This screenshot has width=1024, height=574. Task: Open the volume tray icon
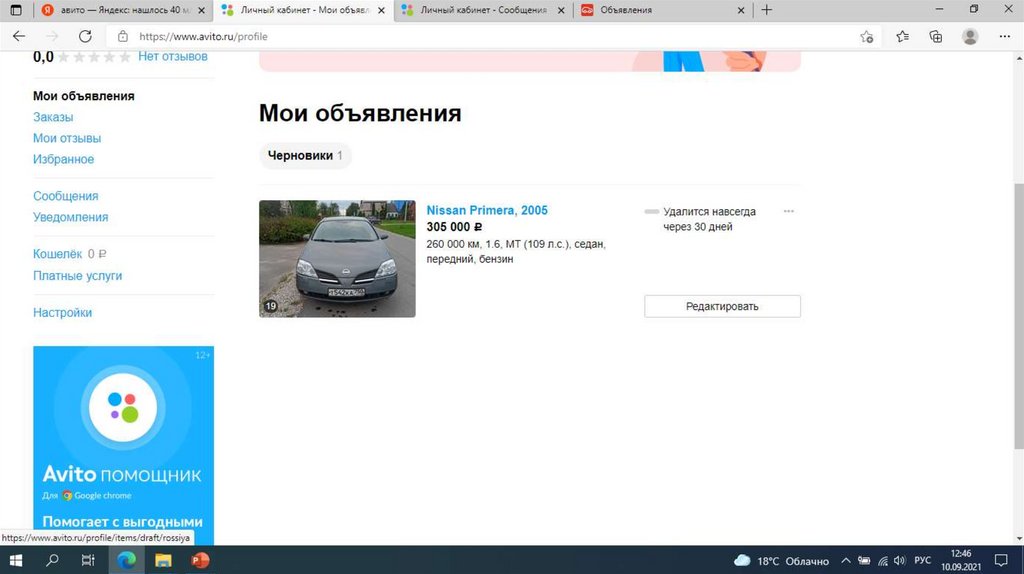click(x=900, y=561)
